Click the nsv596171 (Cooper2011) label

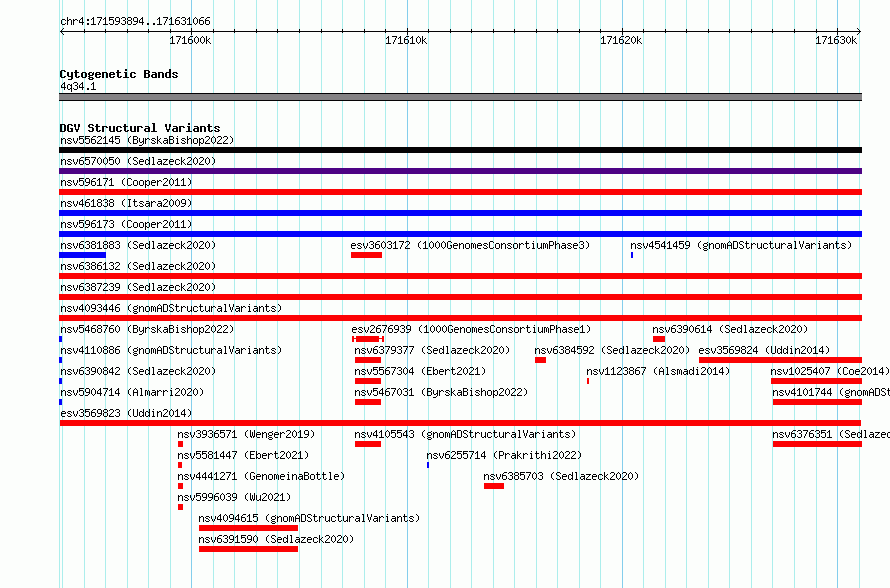pyautogui.click(x=126, y=182)
